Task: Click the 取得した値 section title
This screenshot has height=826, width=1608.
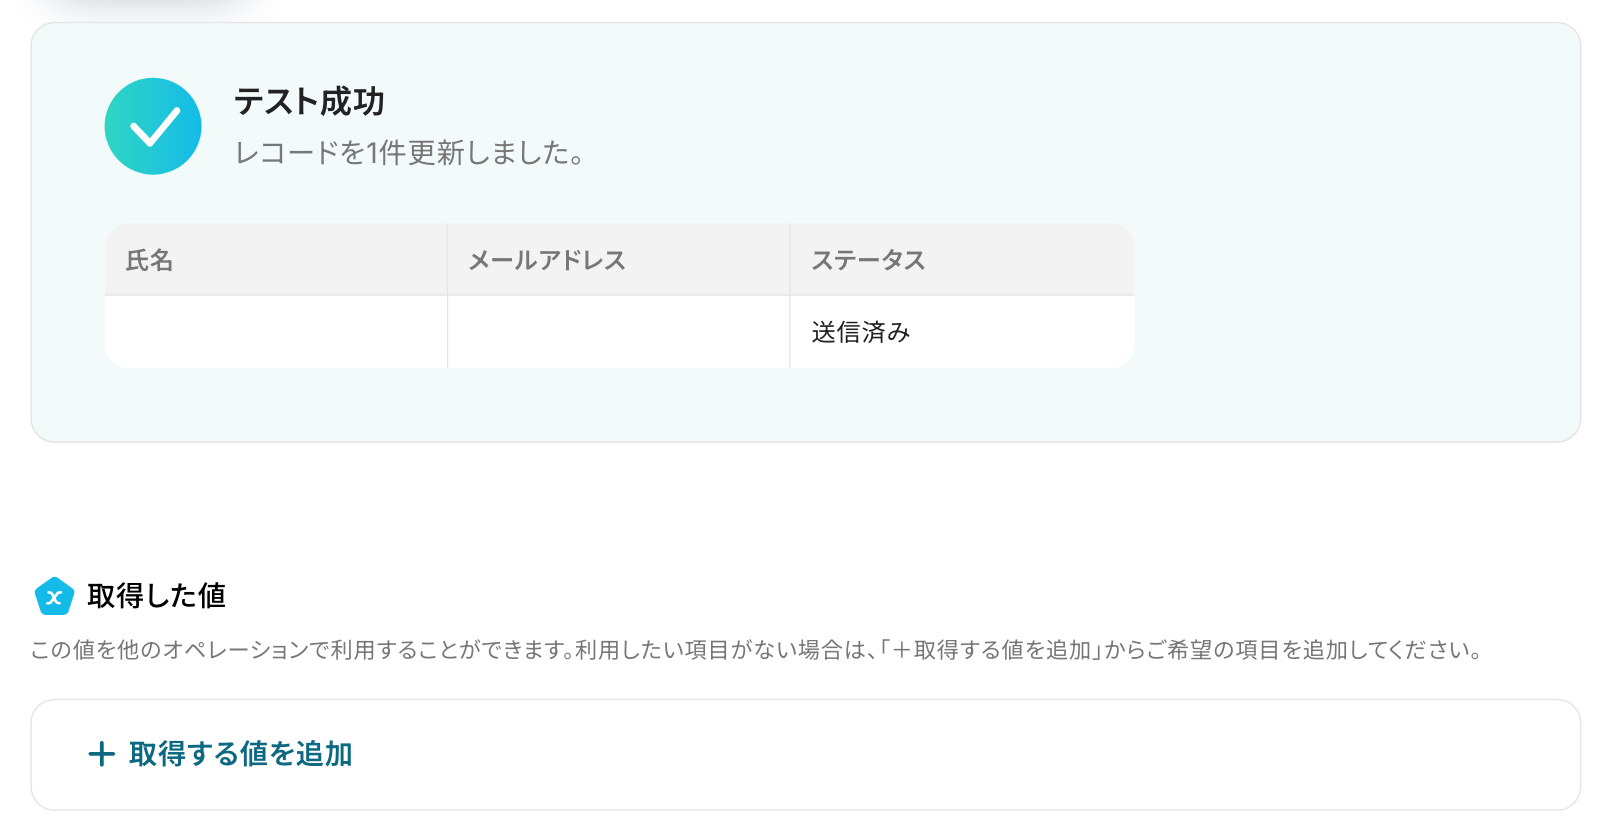Action: click(x=156, y=596)
